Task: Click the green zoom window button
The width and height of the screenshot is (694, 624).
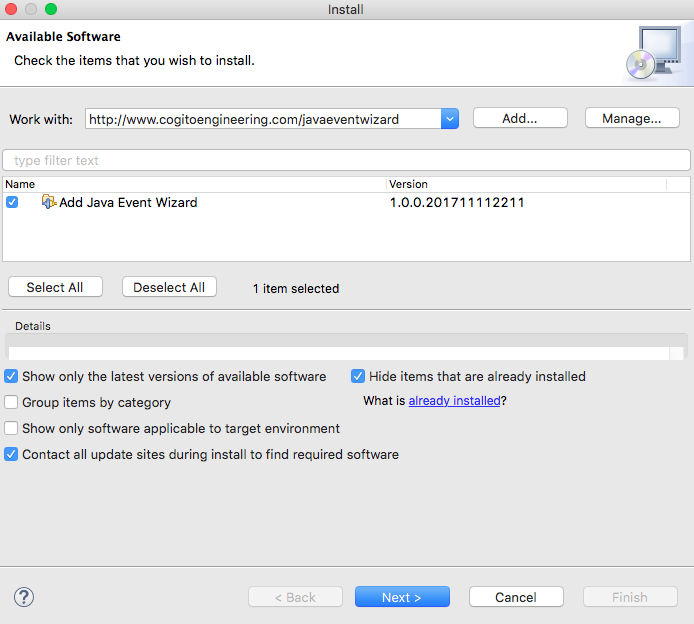Action: [x=51, y=9]
